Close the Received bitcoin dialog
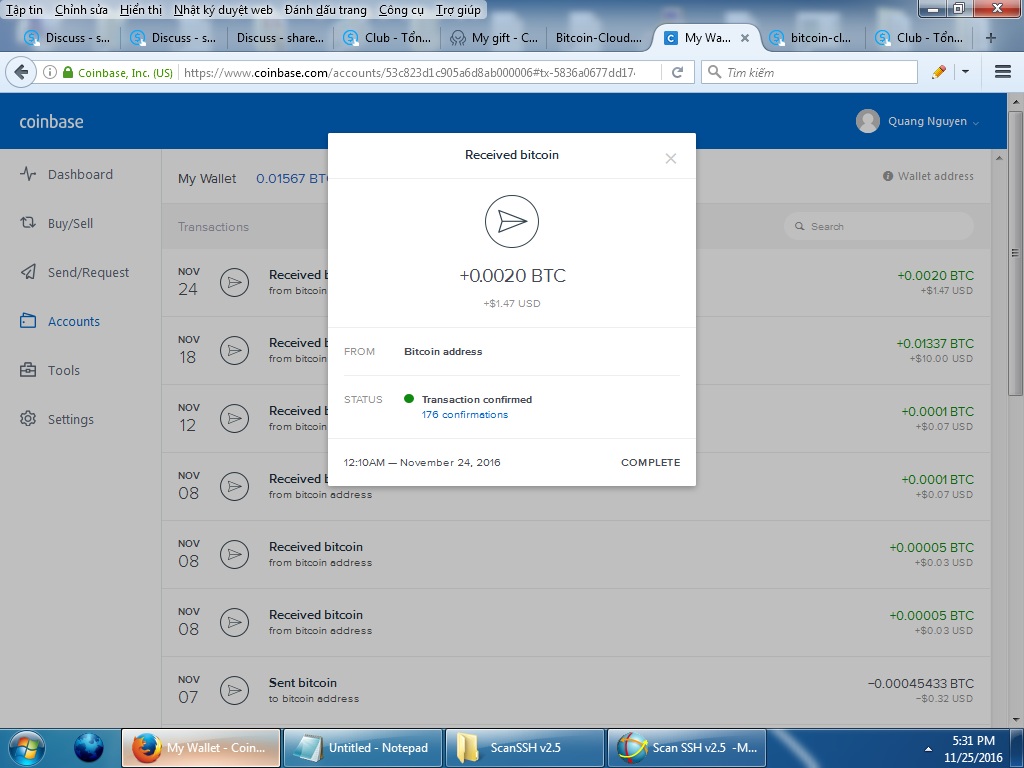This screenshot has width=1024, height=768. [671, 159]
